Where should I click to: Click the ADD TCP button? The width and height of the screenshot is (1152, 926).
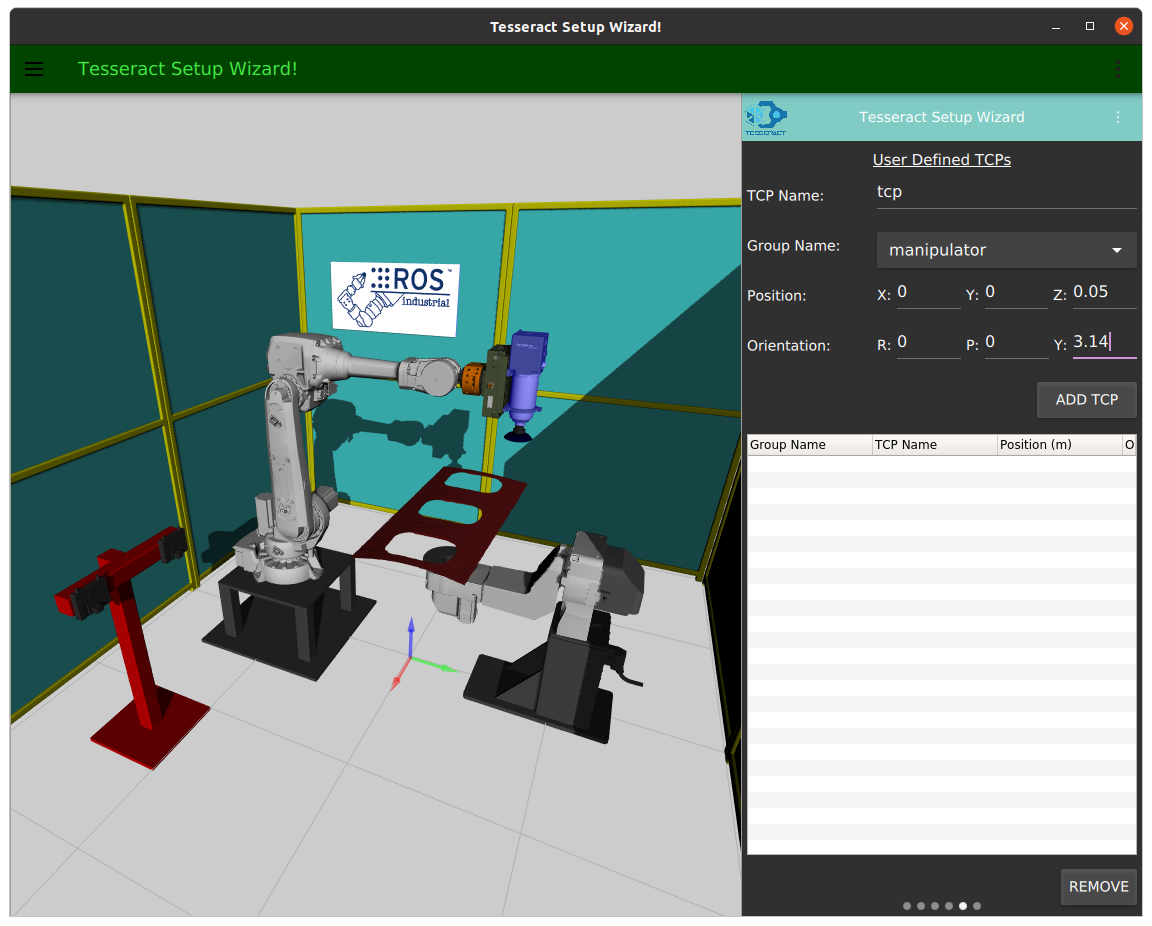coord(1086,400)
